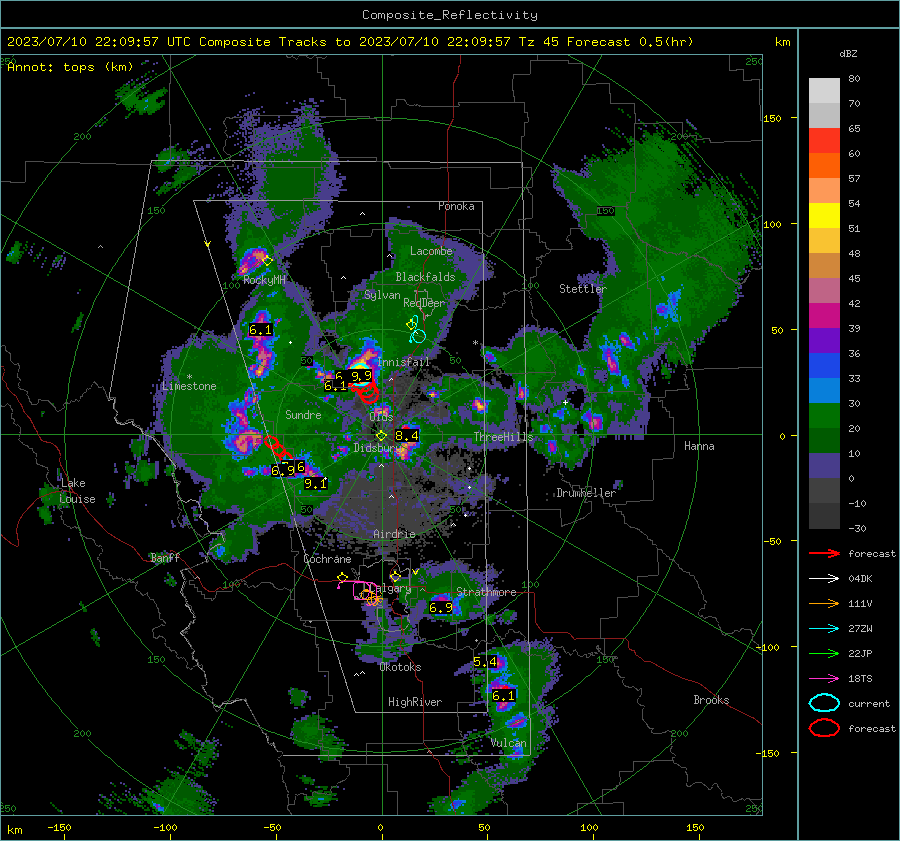Click the cyan current ellipse legend icon
Screen dimensions: 900x841
point(824,703)
